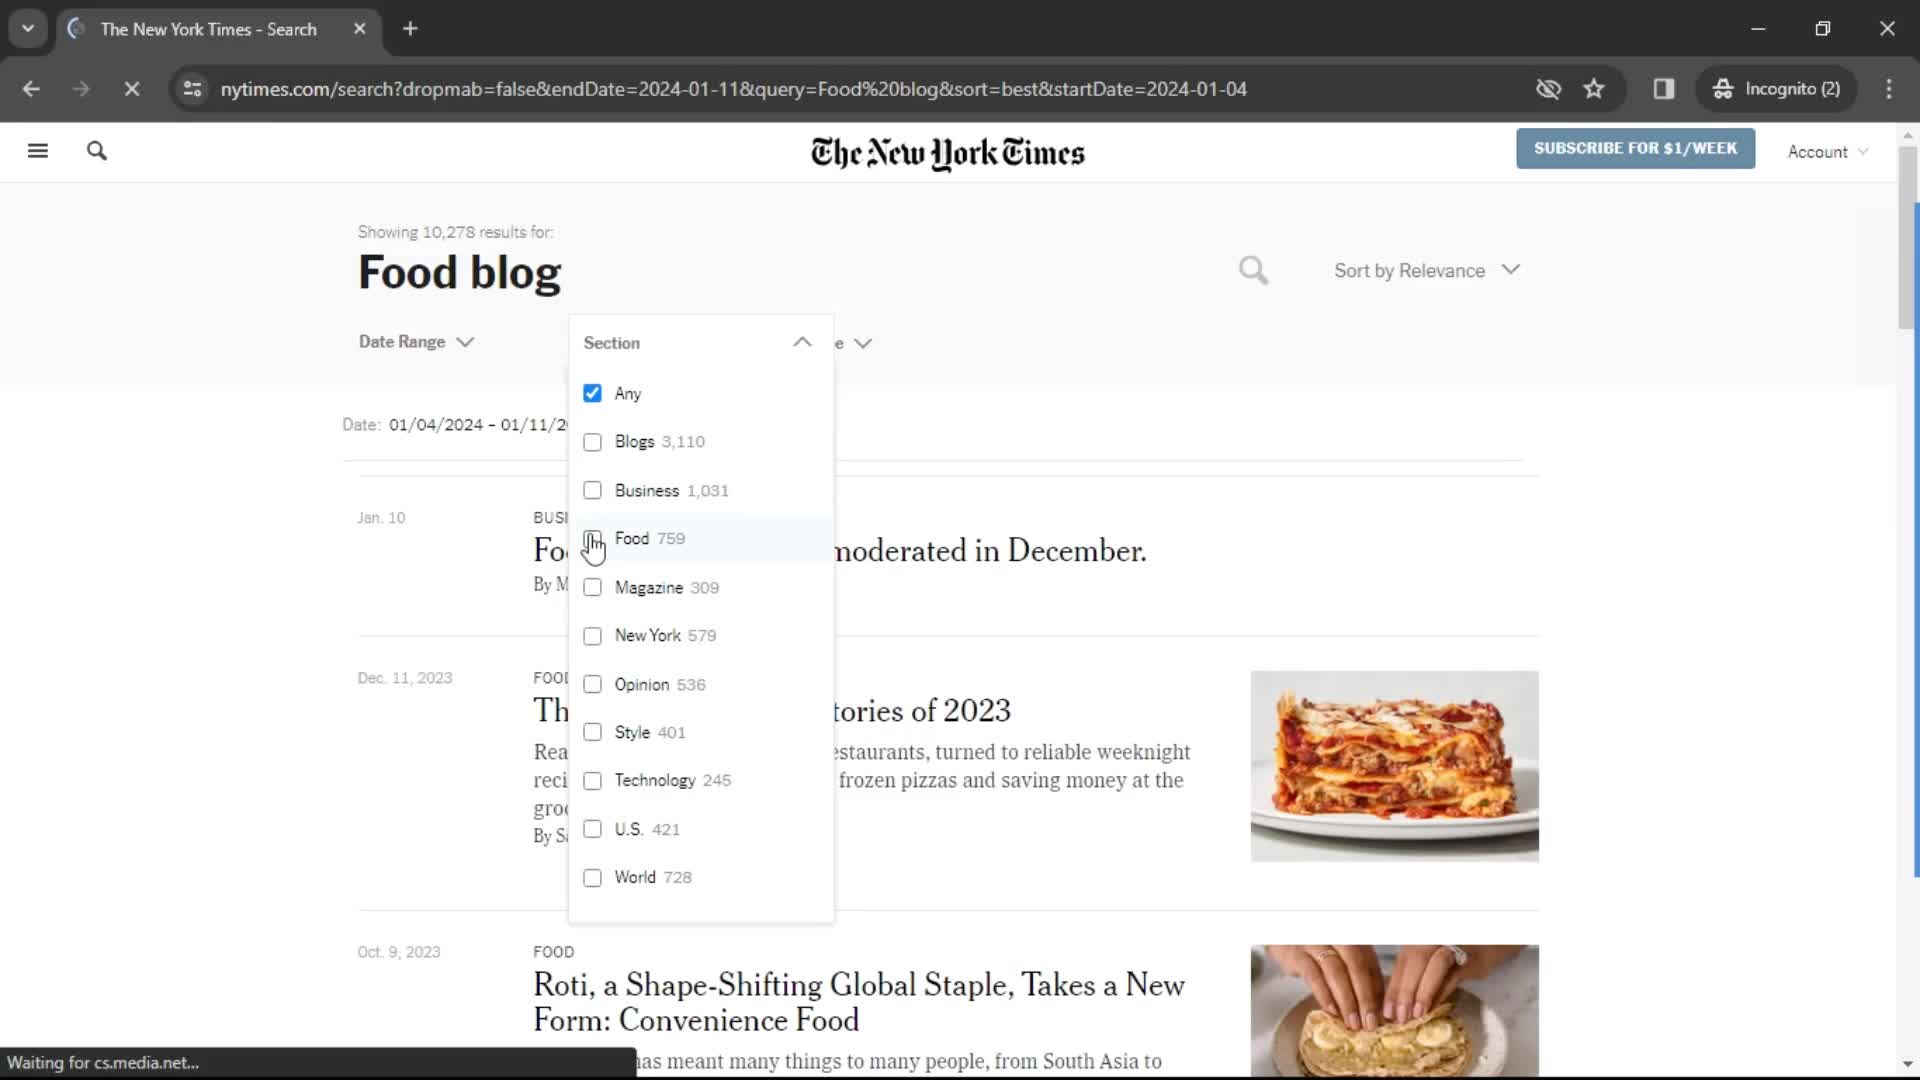Click Subscribe for $1/Week button
1920x1080 pixels.
[x=1635, y=148]
